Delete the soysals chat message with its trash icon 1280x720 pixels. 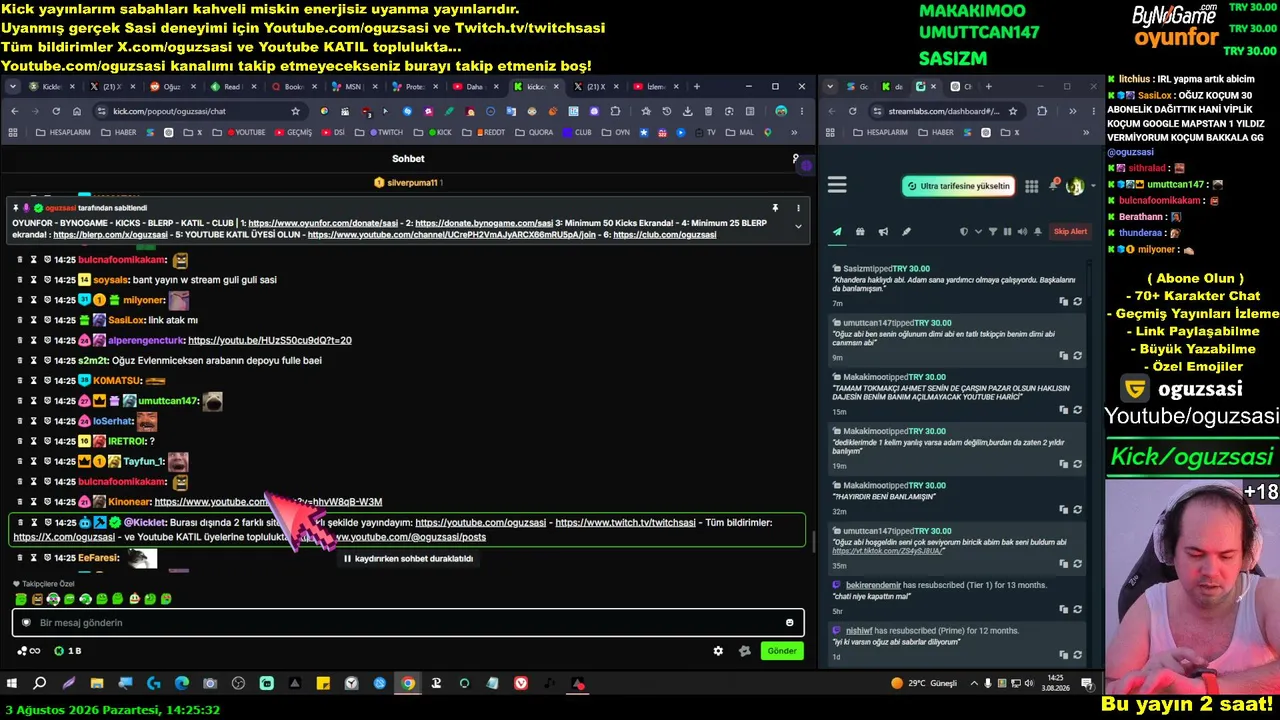pyautogui.click(x=20, y=280)
